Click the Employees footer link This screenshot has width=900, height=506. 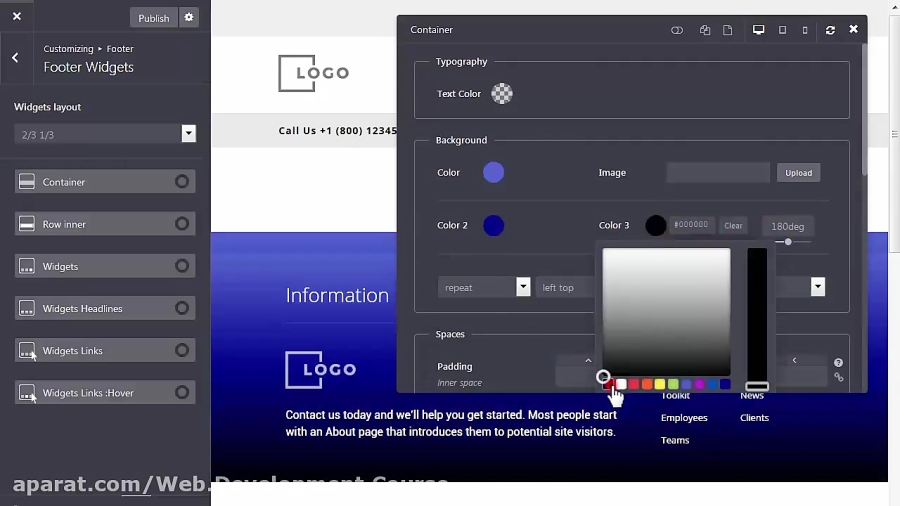(684, 418)
